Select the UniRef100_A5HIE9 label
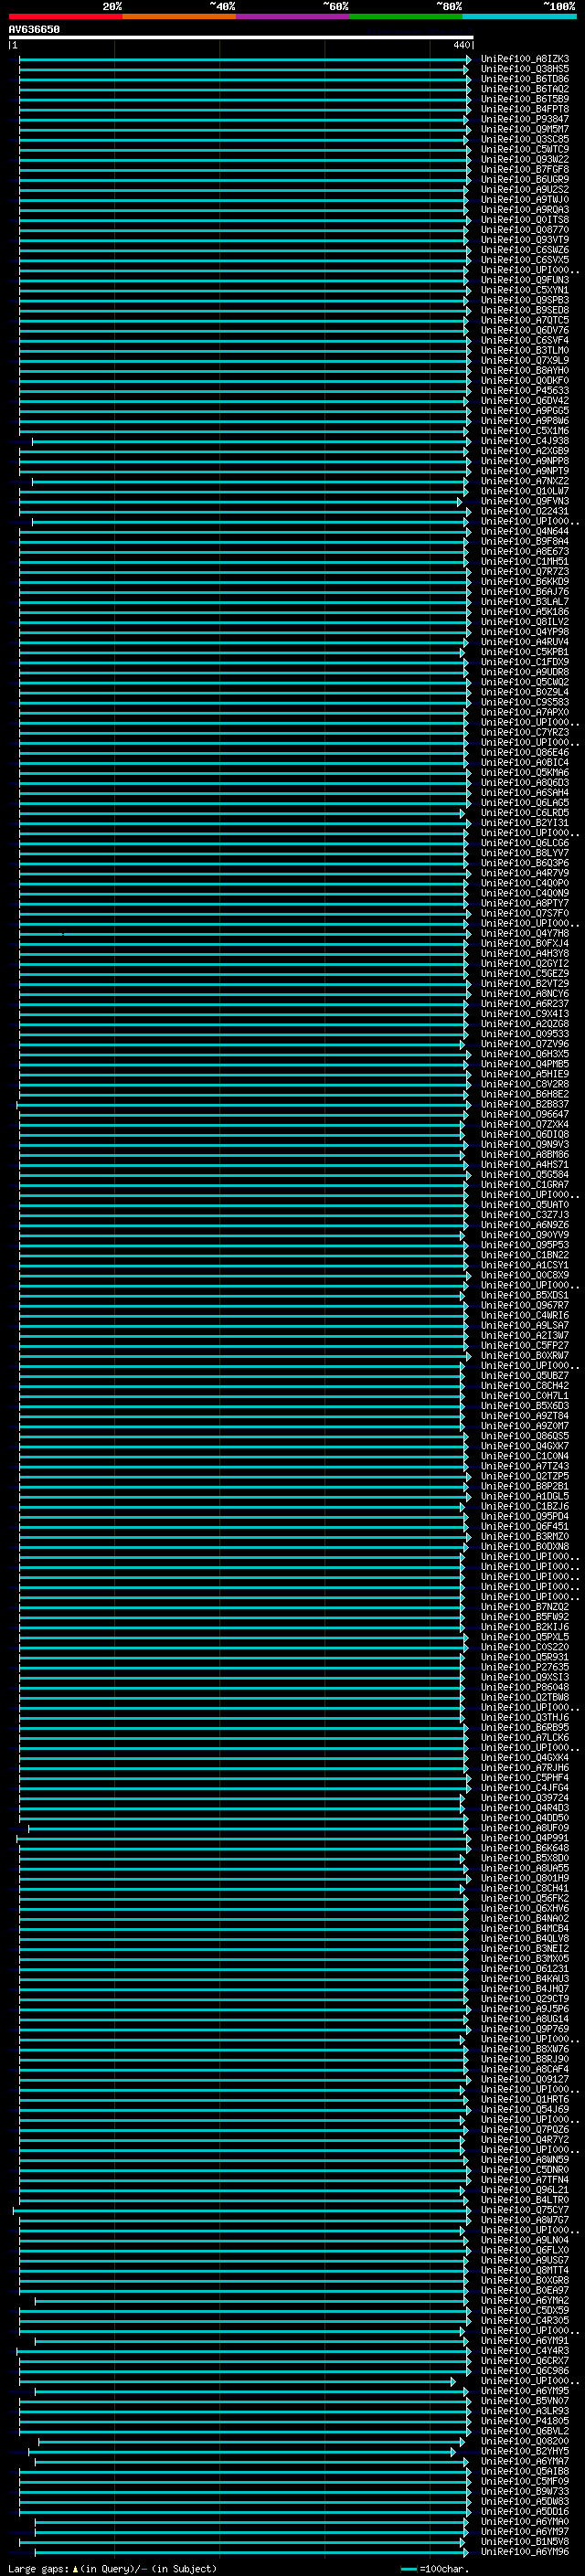This screenshot has width=585, height=2576. click(x=524, y=1074)
